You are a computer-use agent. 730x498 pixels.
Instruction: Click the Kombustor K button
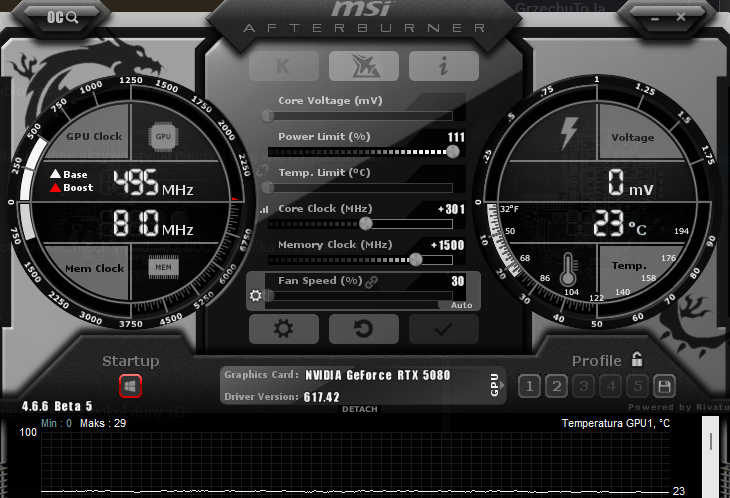coord(284,66)
